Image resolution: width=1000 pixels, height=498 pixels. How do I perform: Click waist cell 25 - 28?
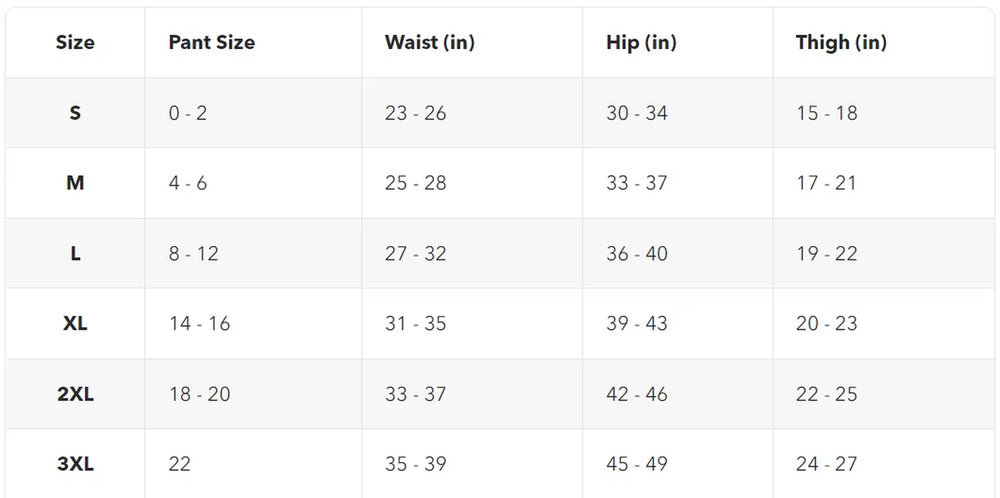tap(416, 183)
